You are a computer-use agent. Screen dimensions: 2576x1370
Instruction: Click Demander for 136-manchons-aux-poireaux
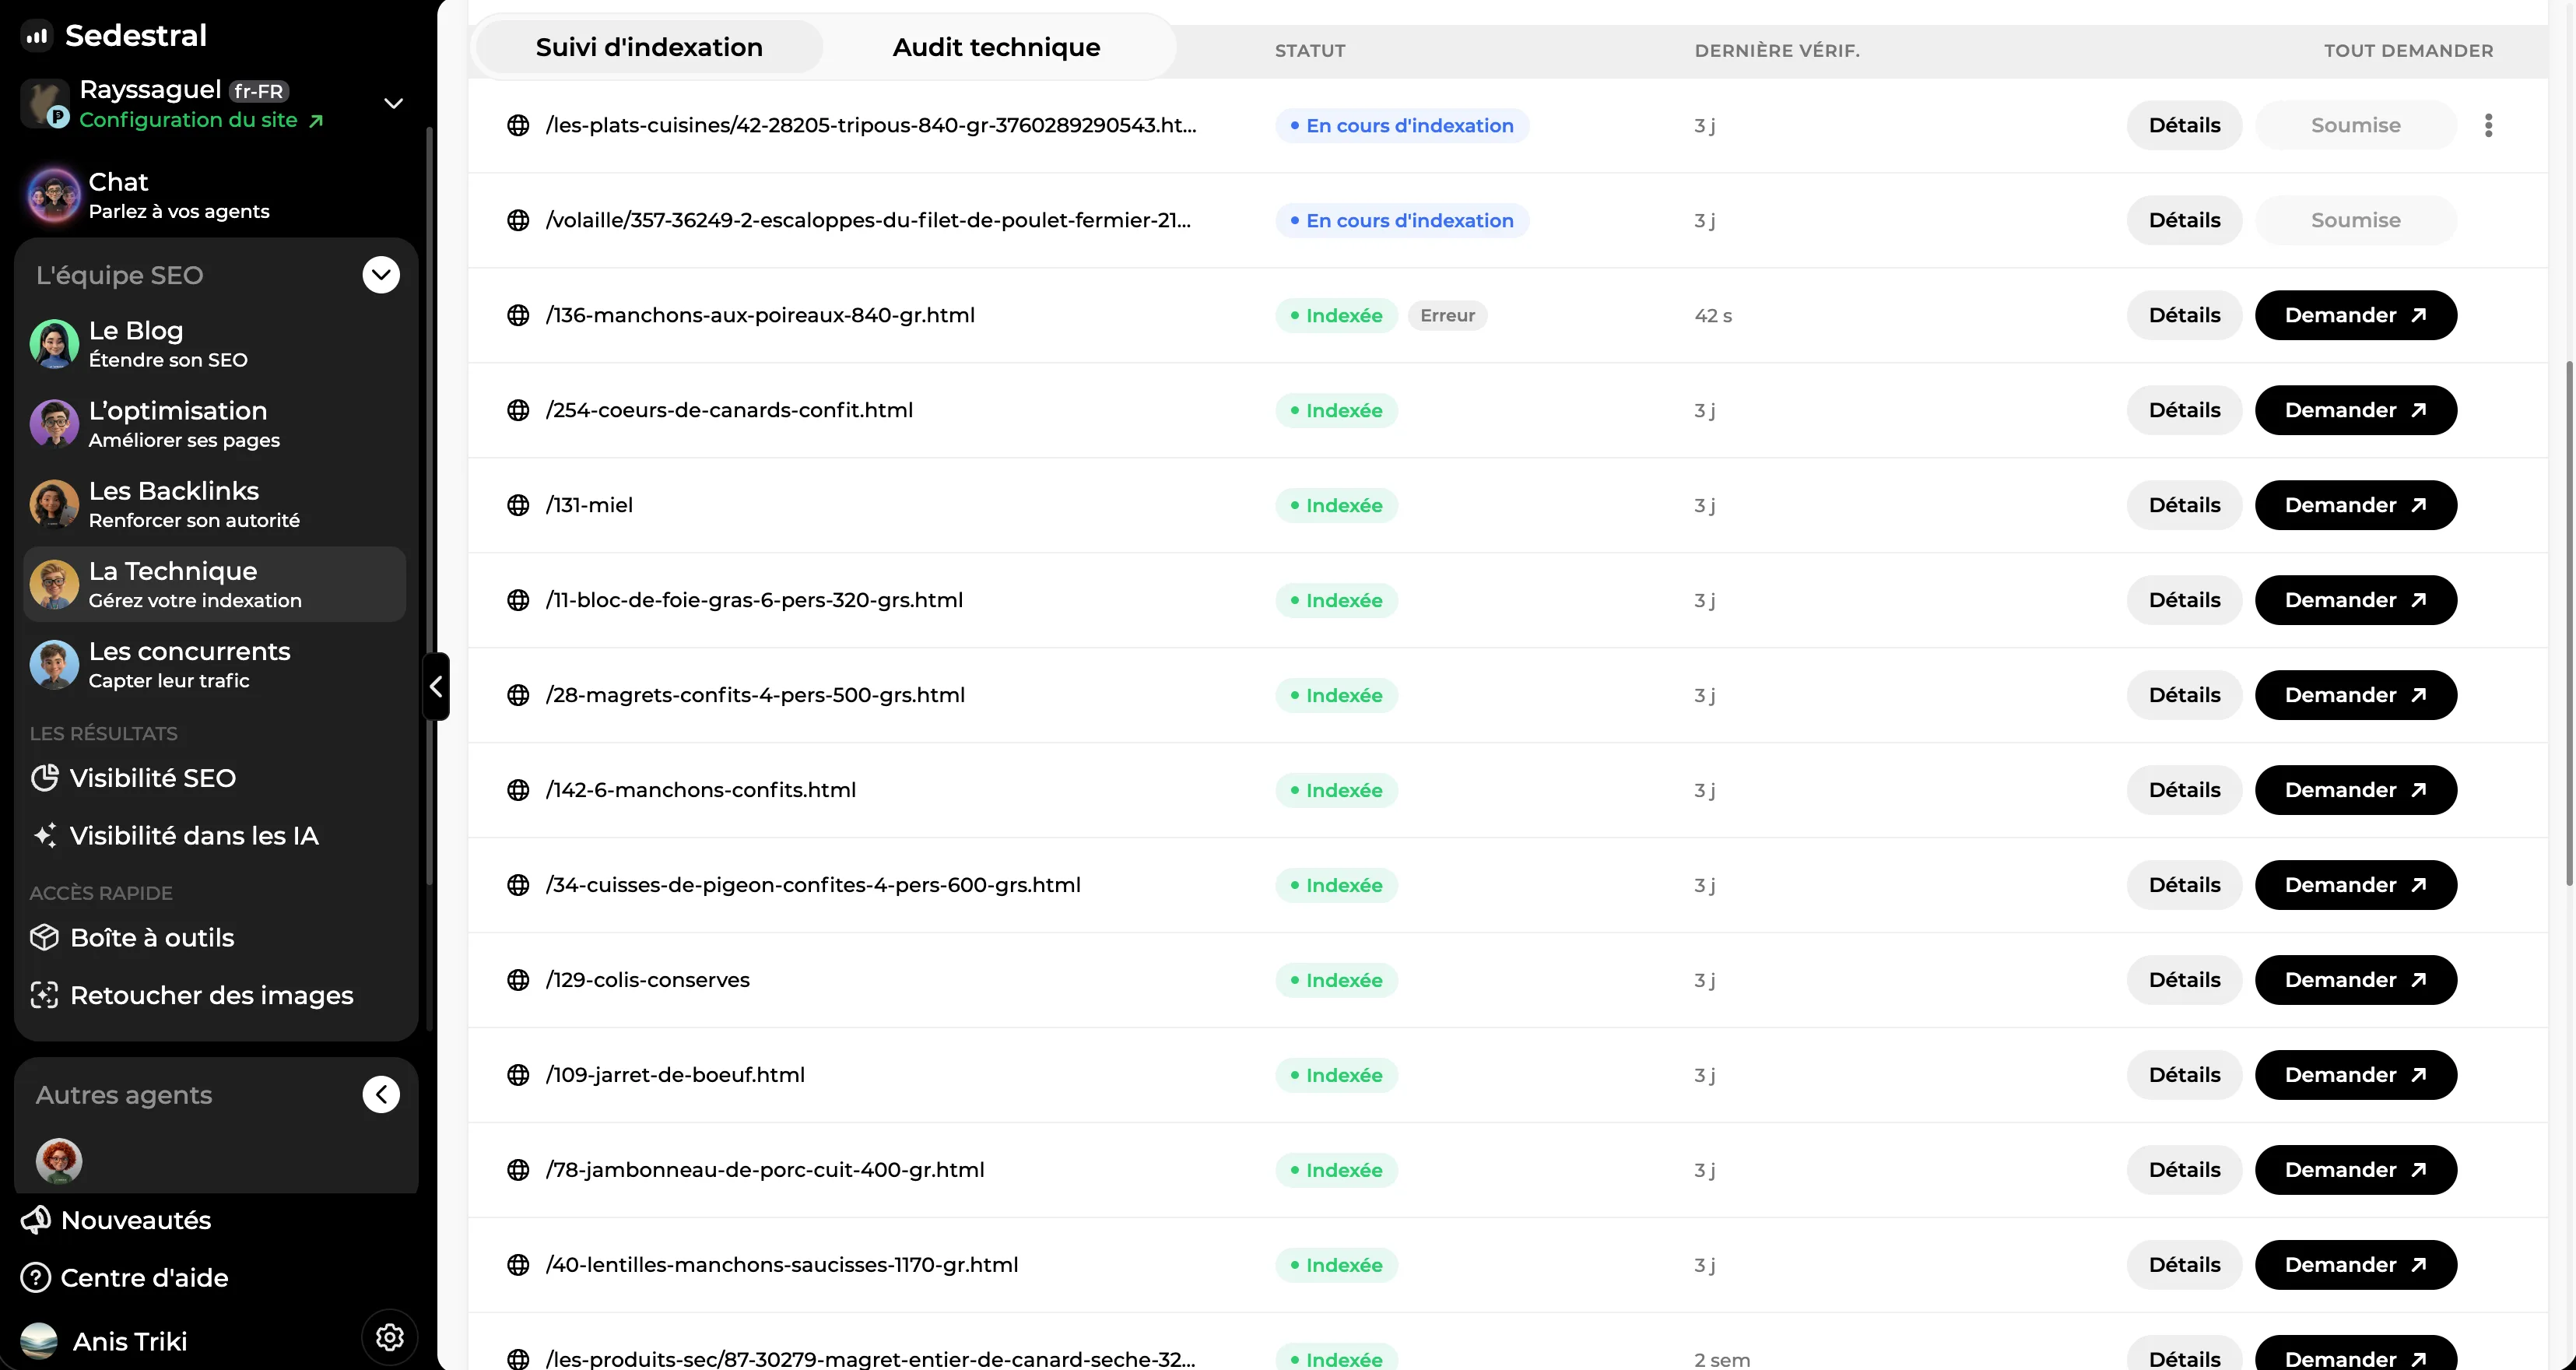[2355, 315]
